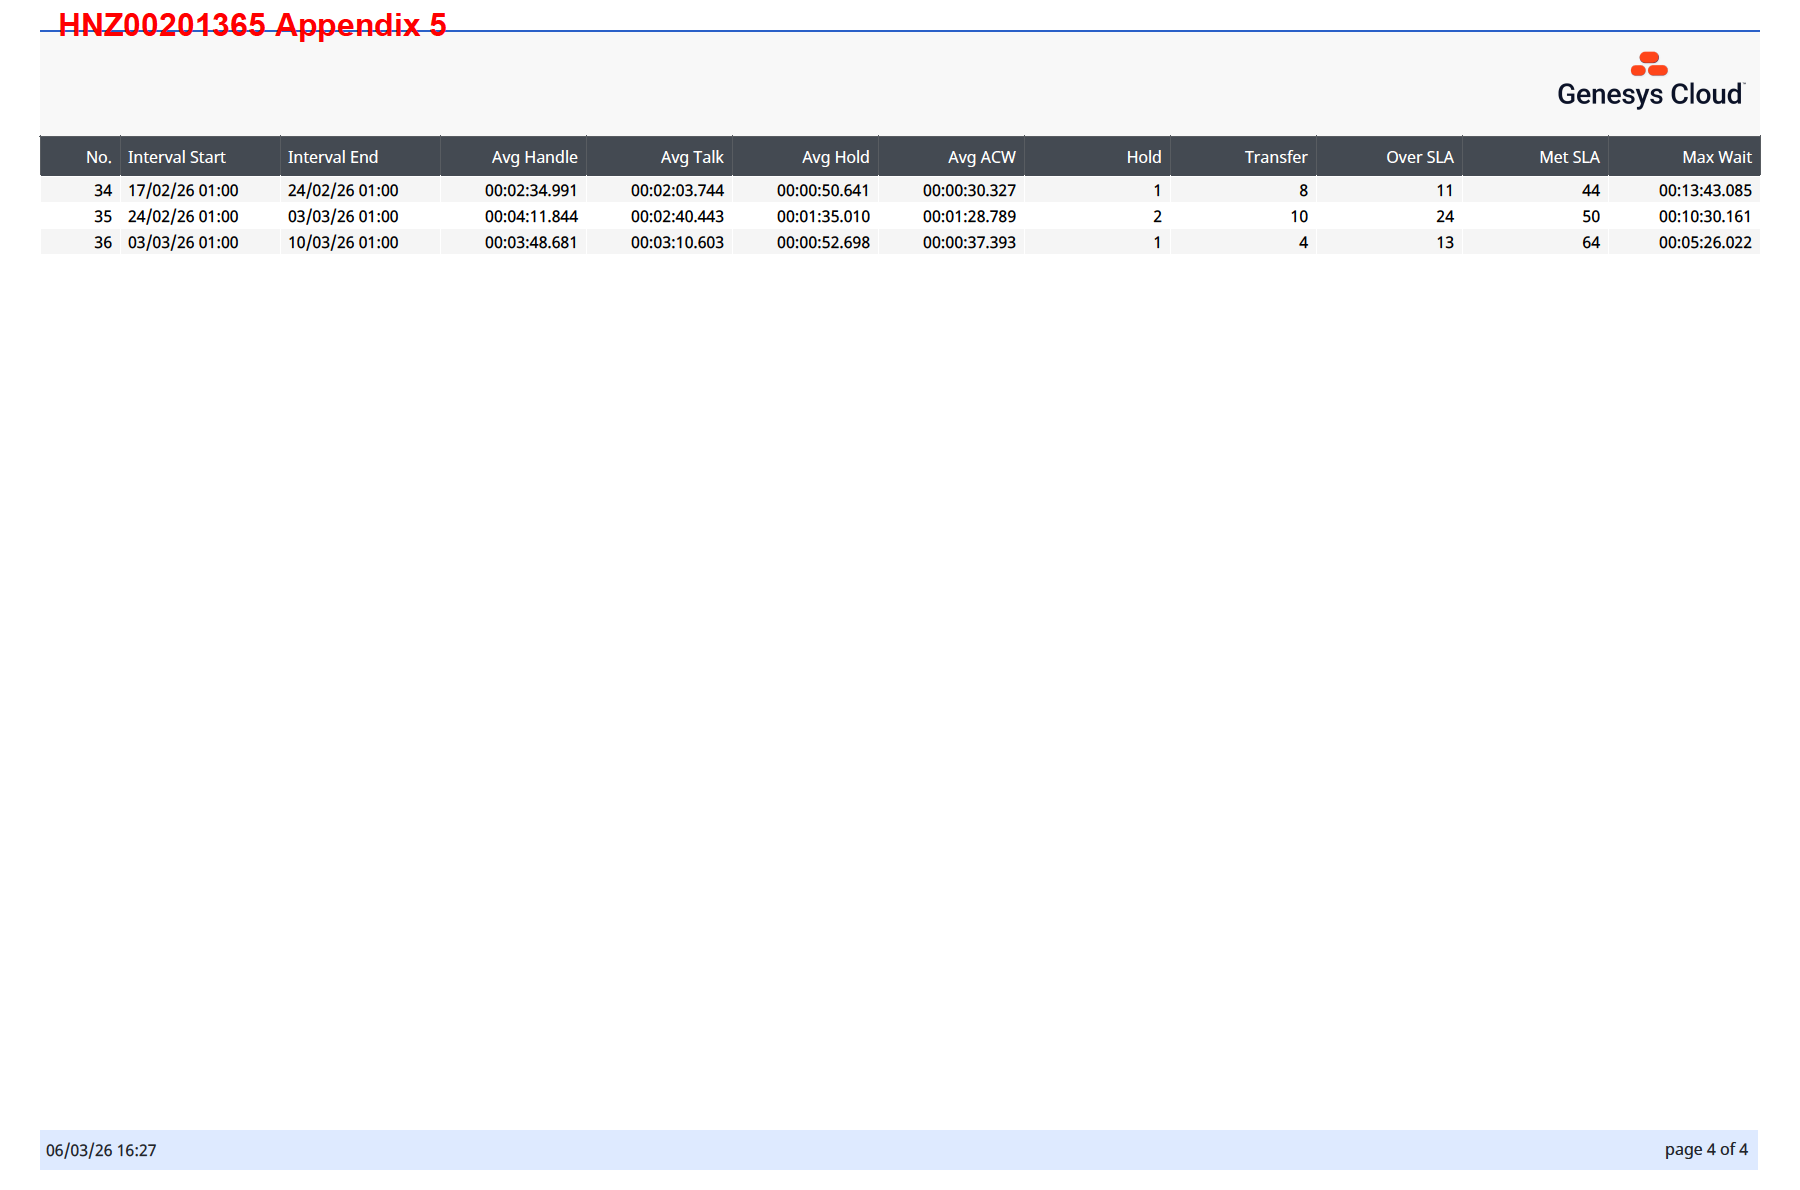Select row 36 Met SLA value 64

pyautogui.click(x=1590, y=242)
